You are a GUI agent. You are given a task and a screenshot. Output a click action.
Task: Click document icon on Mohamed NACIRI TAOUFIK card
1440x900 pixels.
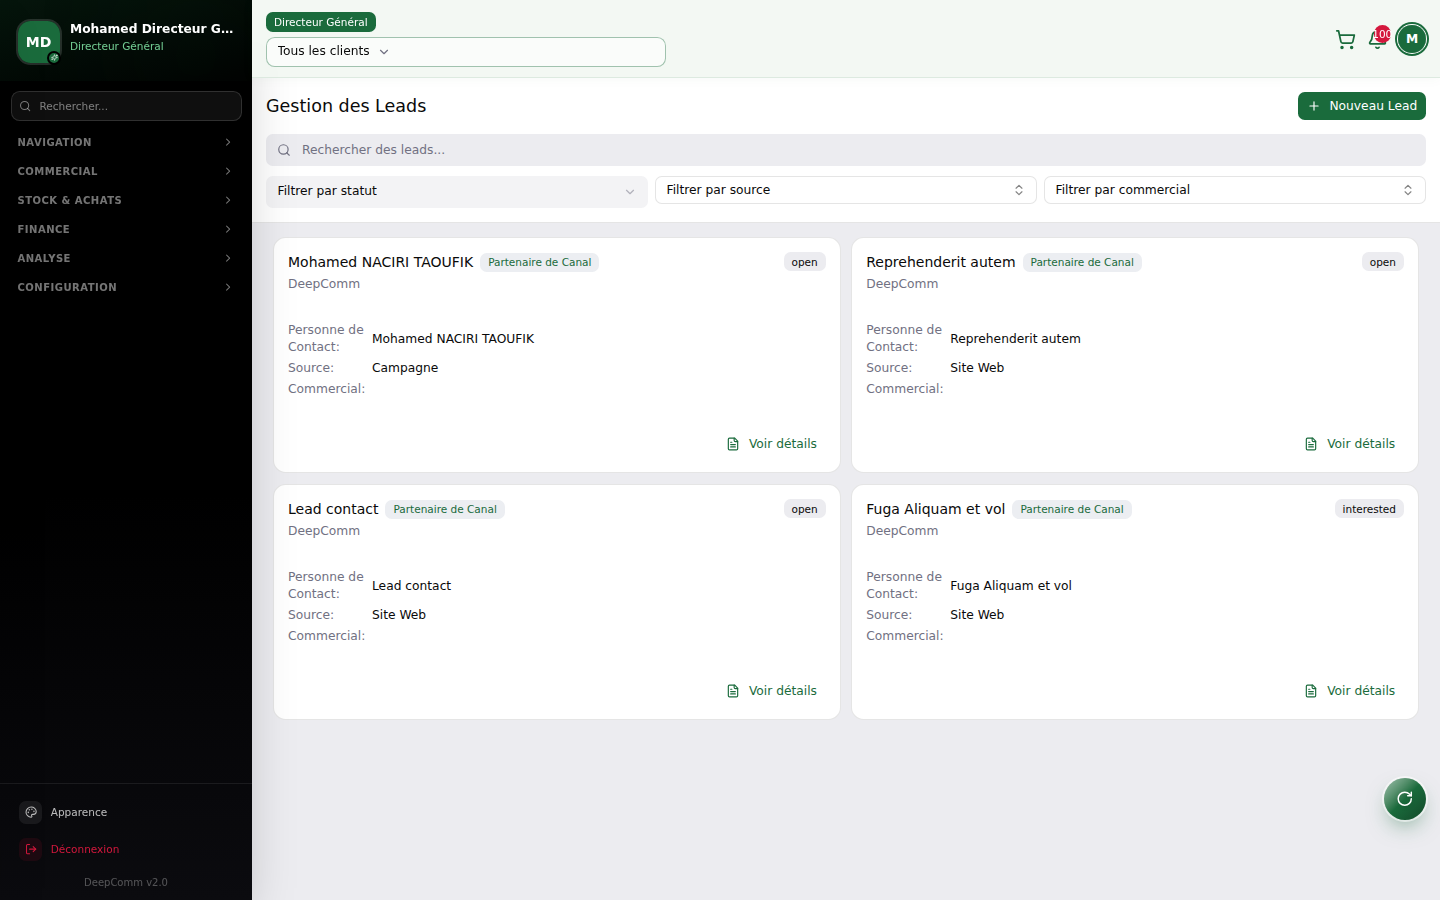point(733,444)
